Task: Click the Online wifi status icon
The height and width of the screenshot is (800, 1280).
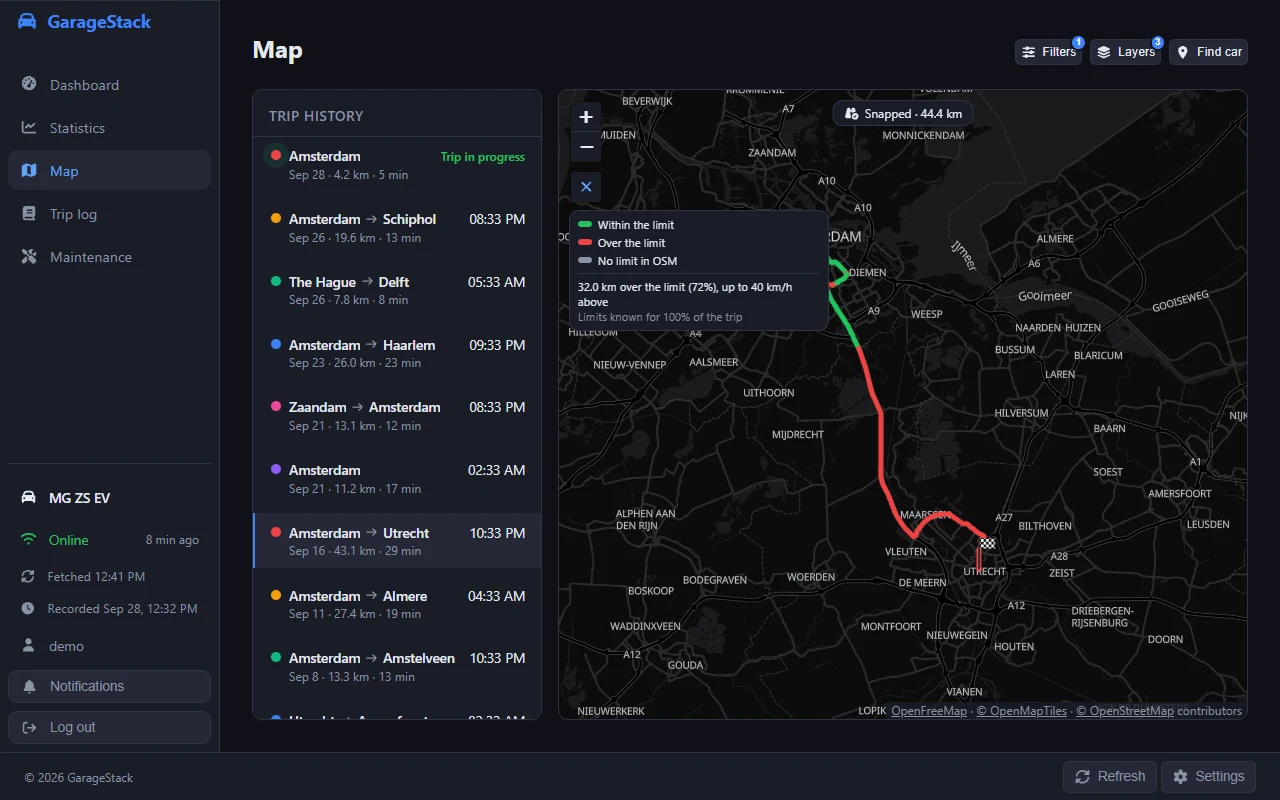Action: 29,540
